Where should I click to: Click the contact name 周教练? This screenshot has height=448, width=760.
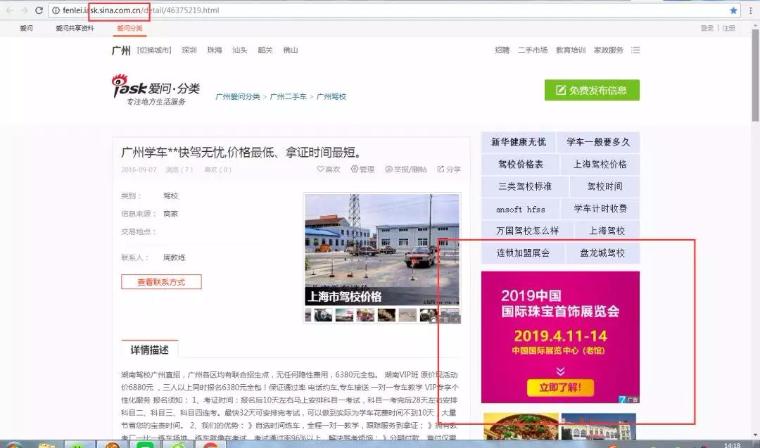174,257
